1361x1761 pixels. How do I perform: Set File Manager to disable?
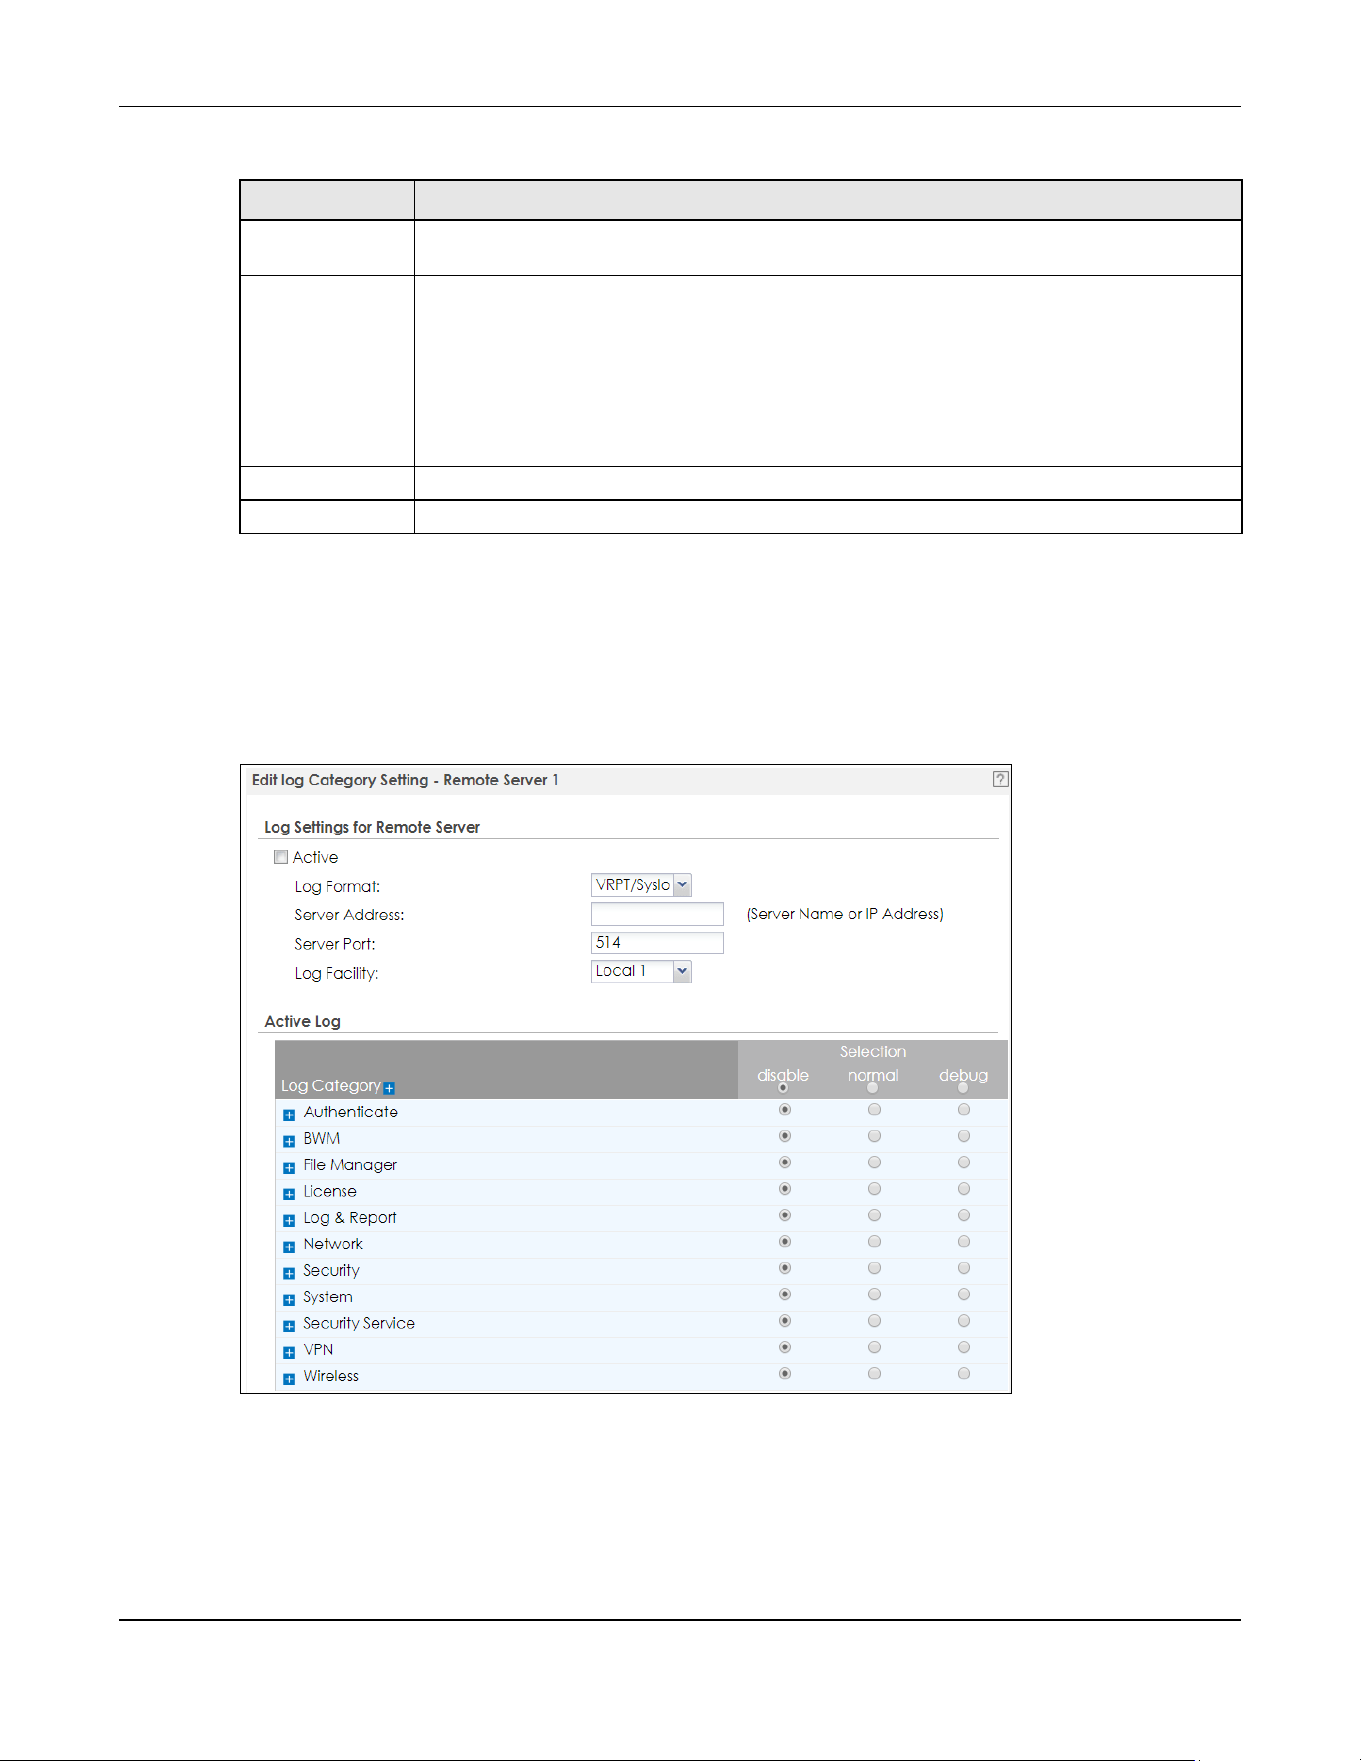pos(785,1162)
